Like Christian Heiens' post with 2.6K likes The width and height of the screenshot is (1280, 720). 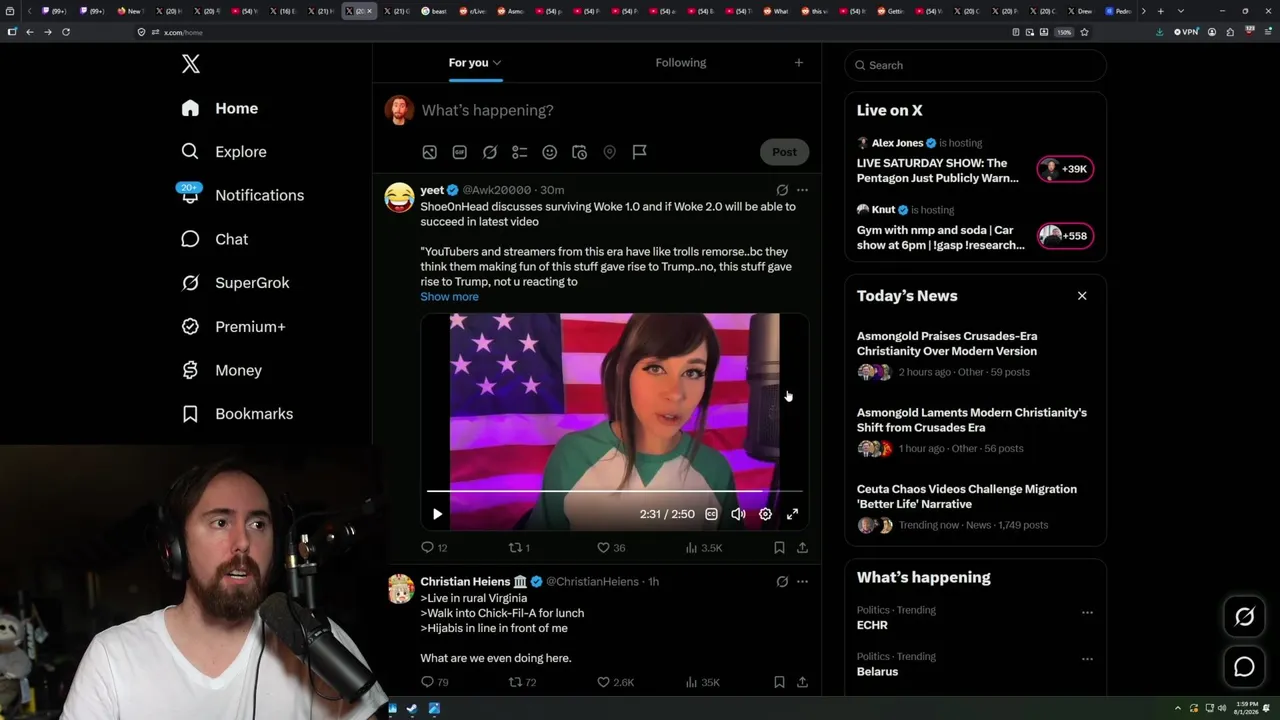(x=615, y=682)
